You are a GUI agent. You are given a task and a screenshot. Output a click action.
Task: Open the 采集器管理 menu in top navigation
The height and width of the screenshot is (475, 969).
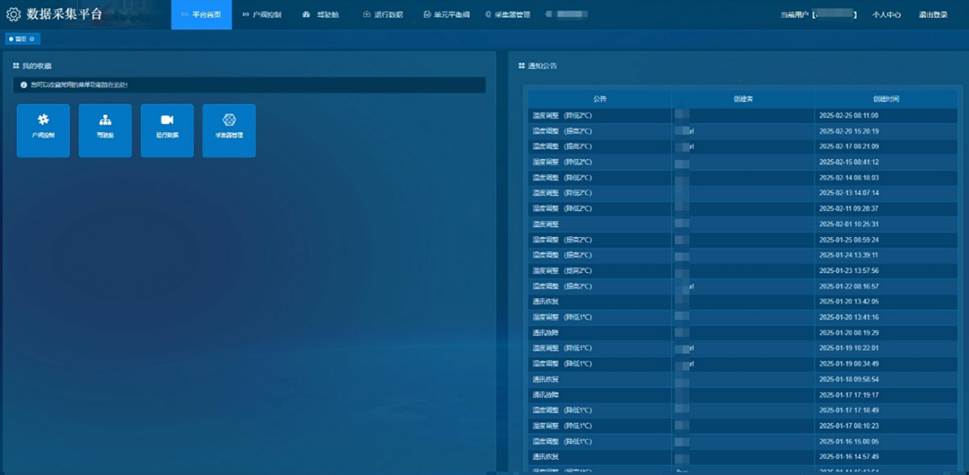[508, 15]
